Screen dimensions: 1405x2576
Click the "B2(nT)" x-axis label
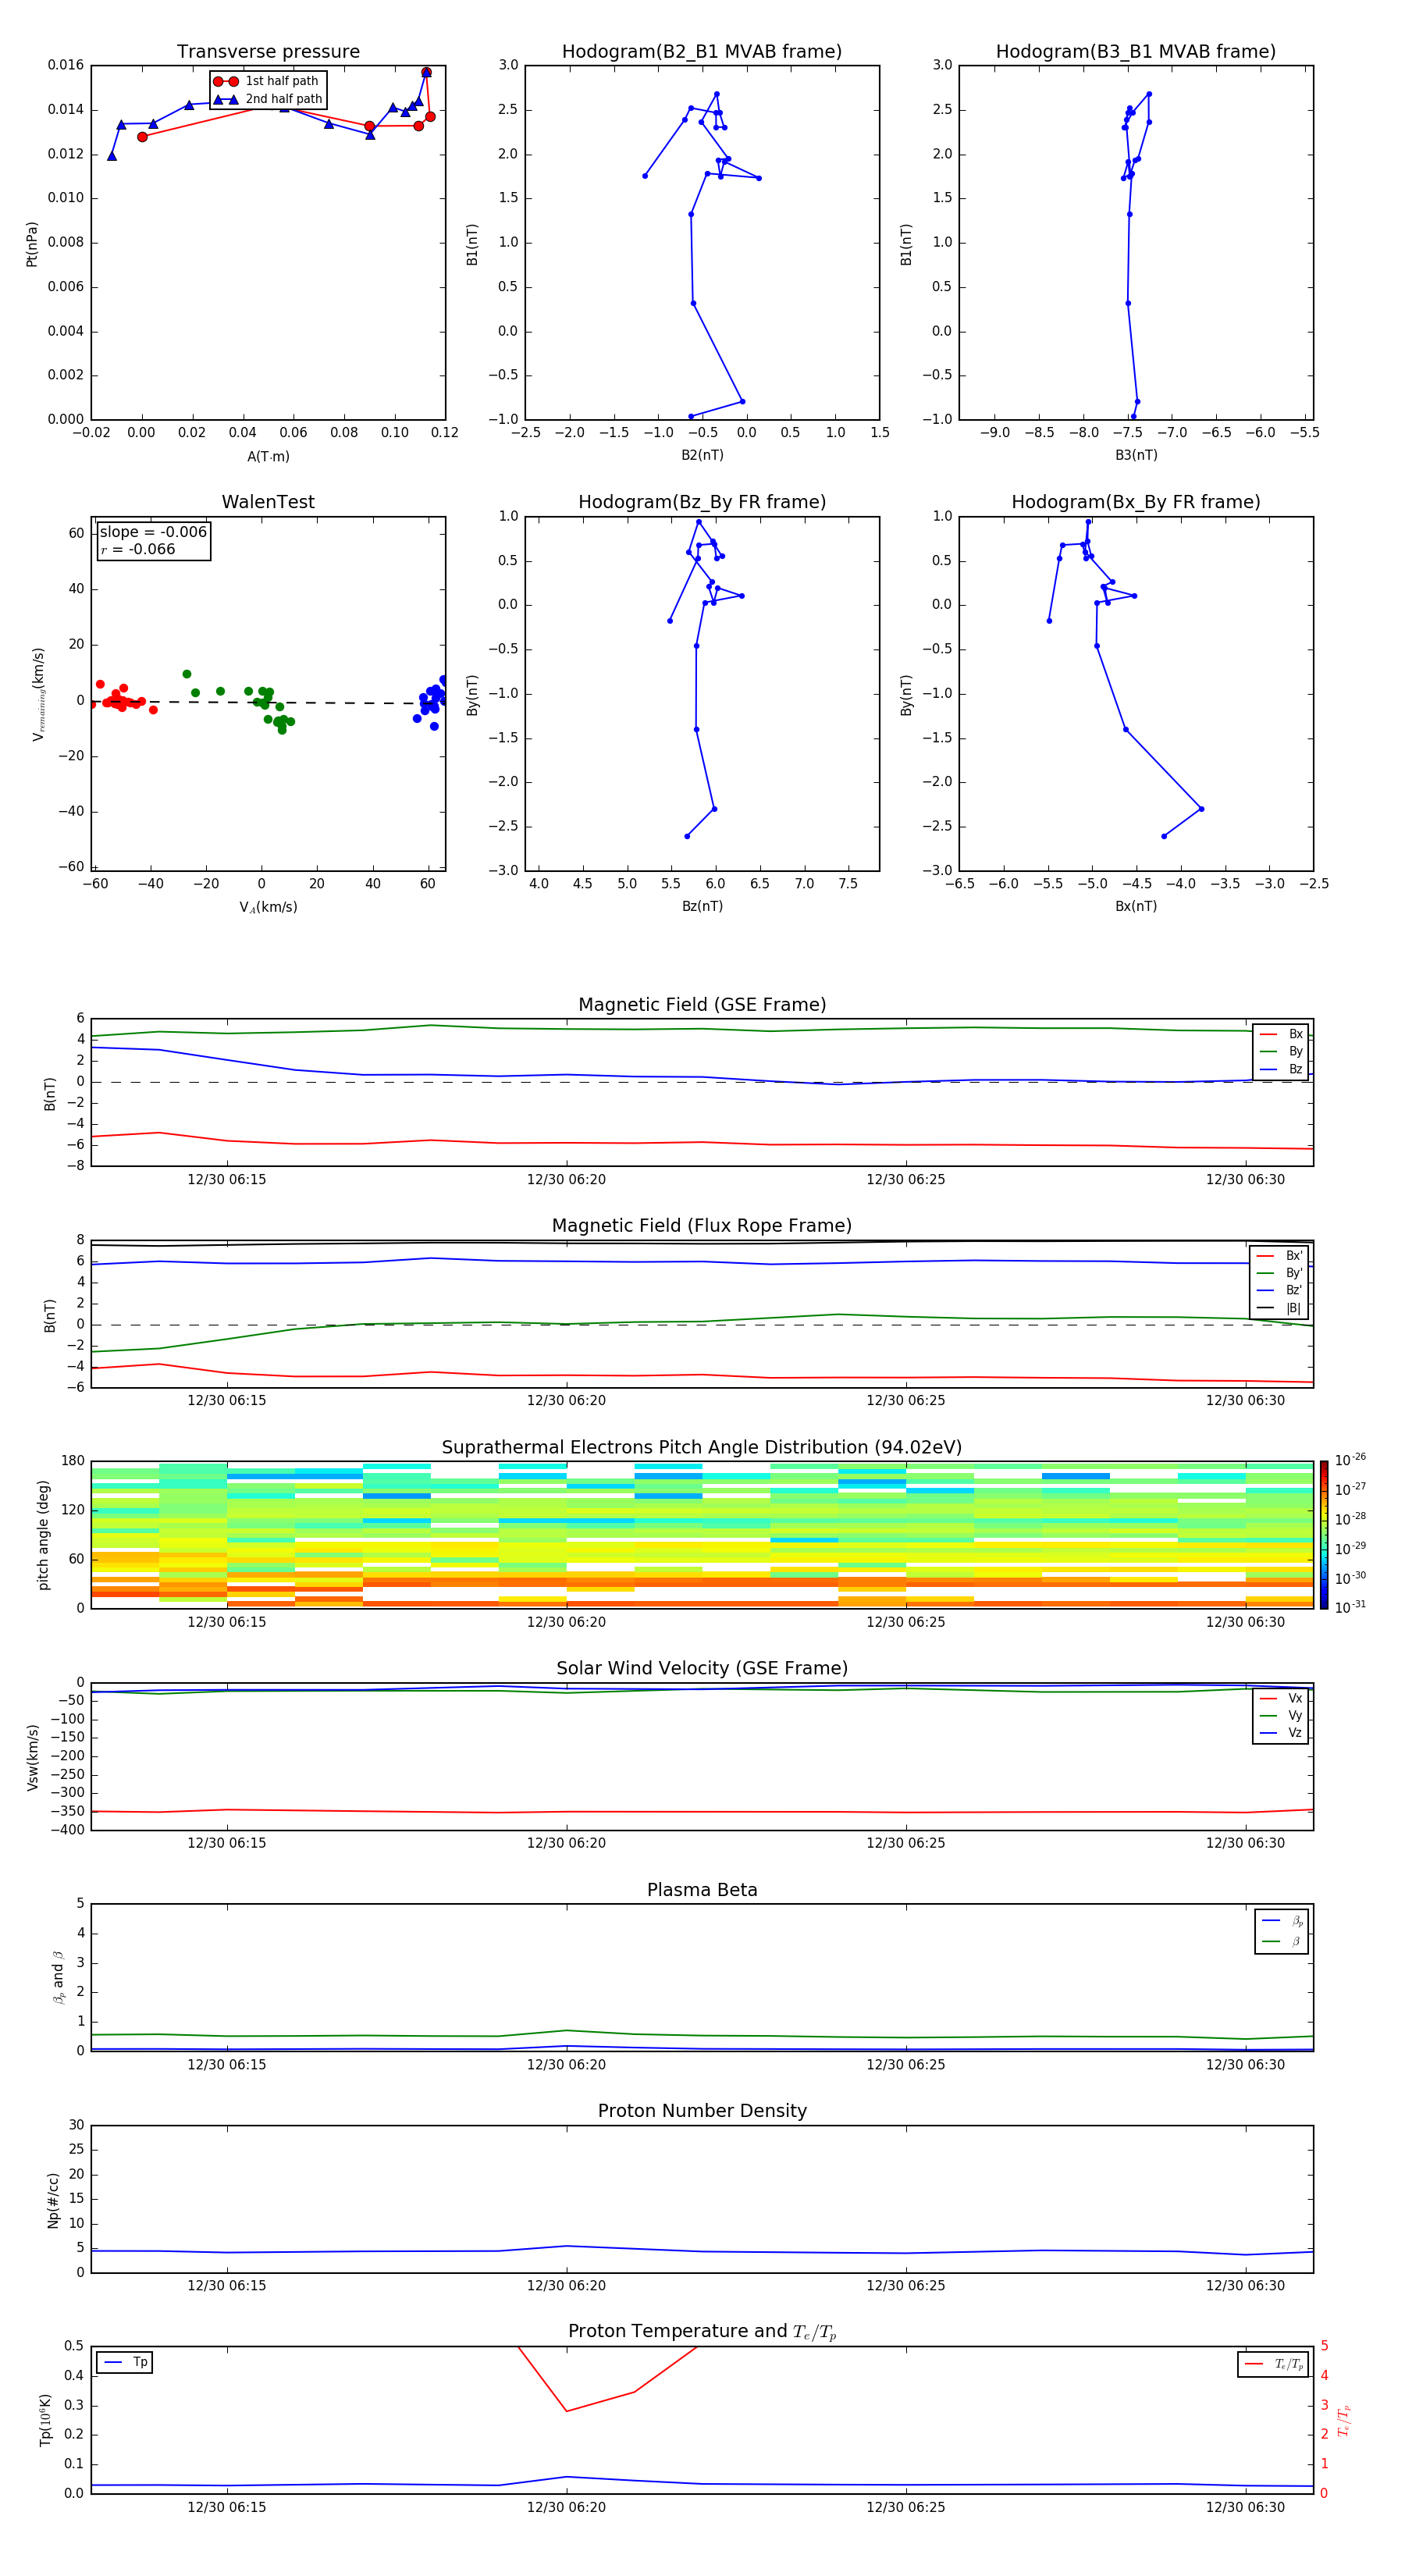point(702,455)
